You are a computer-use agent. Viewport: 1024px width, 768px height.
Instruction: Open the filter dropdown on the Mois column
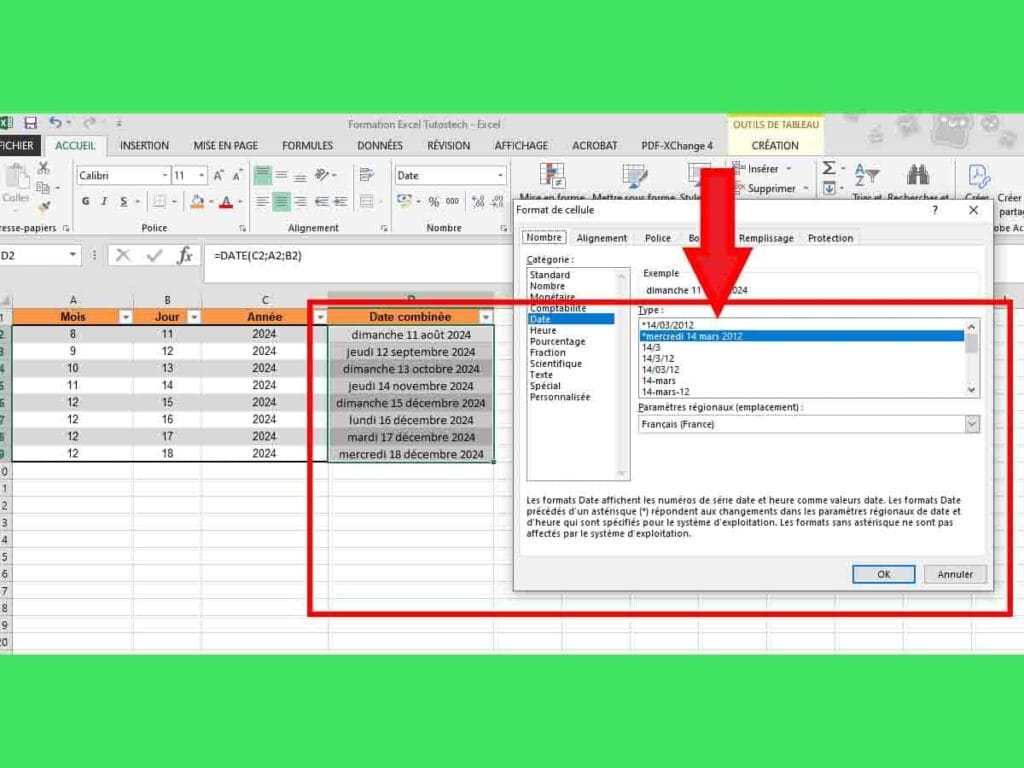click(x=126, y=316)
